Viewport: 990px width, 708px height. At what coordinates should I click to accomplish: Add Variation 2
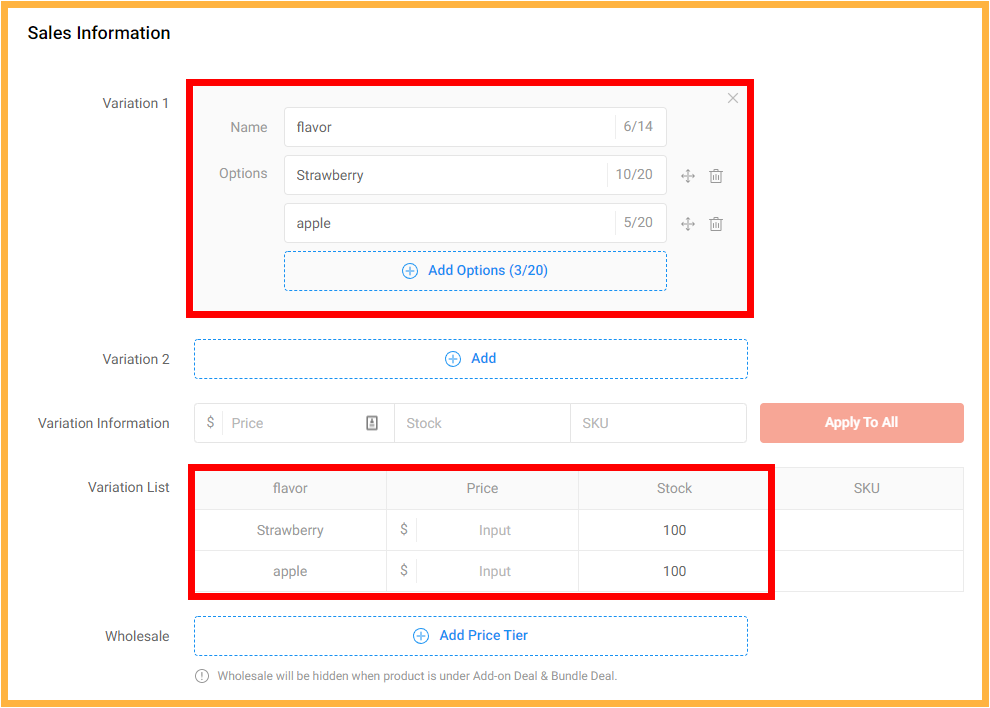tap(470, 359)
